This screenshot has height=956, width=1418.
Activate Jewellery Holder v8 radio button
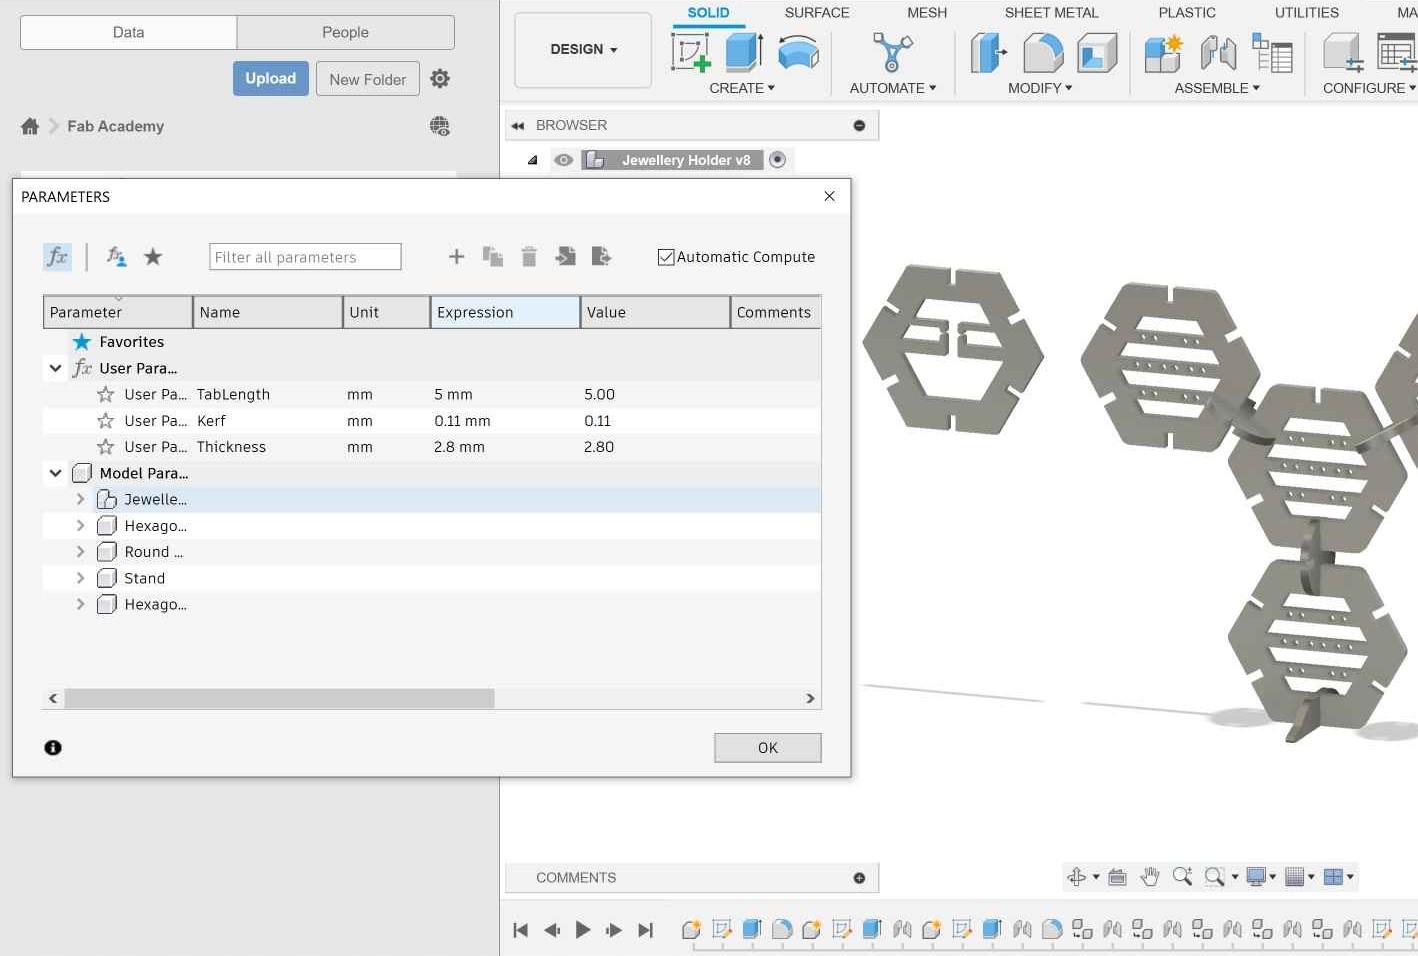[x=778, y=160]
